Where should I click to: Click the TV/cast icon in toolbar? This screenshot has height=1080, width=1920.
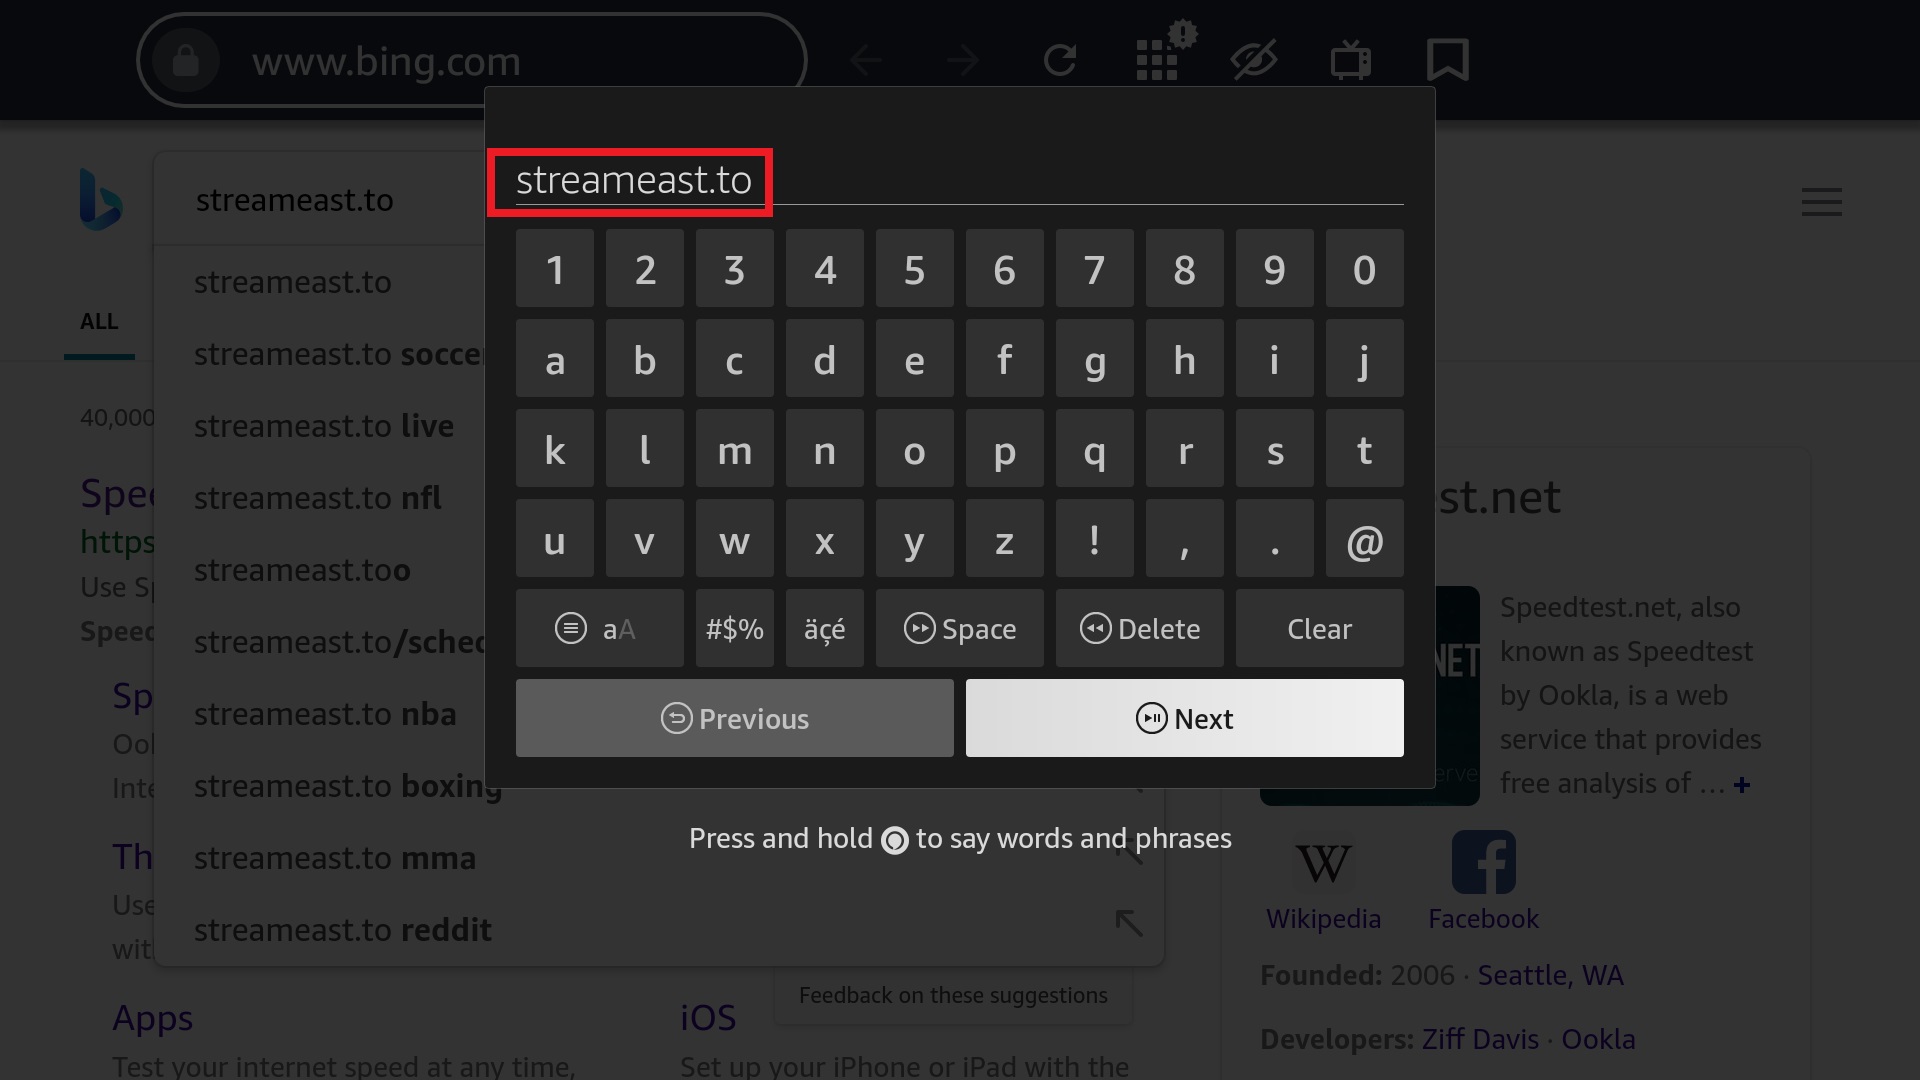(x=1350, y=58)
